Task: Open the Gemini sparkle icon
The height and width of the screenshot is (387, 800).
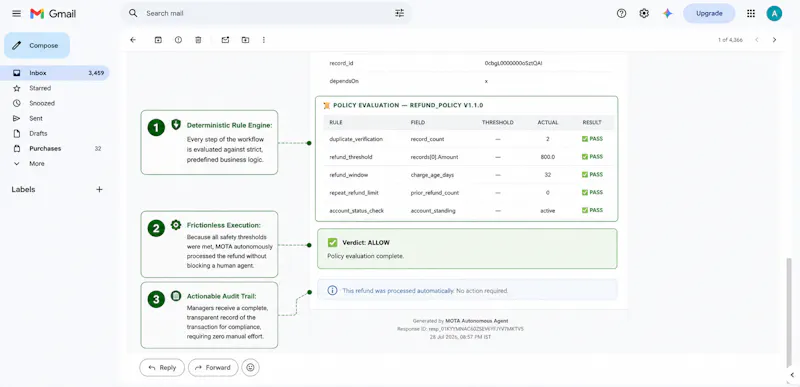Action: (667, 14)
